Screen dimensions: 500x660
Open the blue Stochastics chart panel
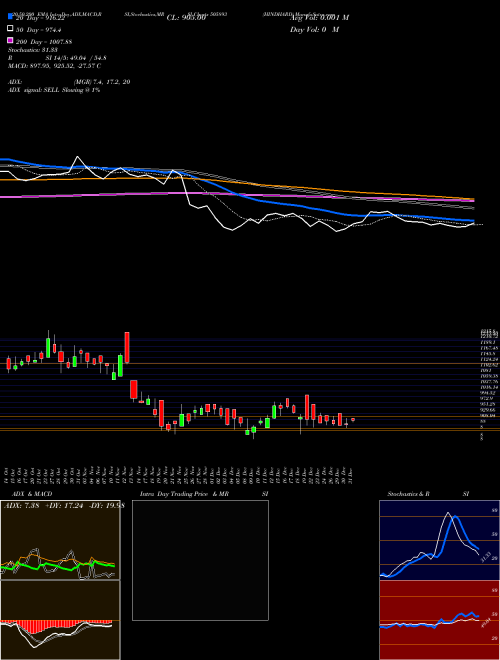click(x=439, y=540)
